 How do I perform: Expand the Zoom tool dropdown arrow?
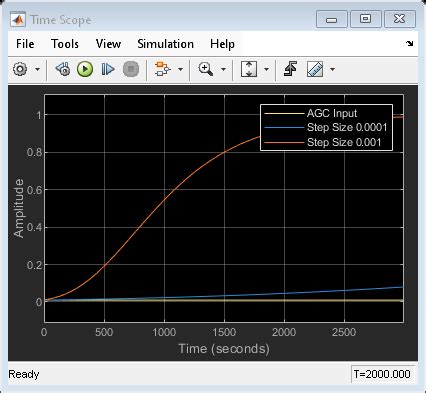pos(223,69)
